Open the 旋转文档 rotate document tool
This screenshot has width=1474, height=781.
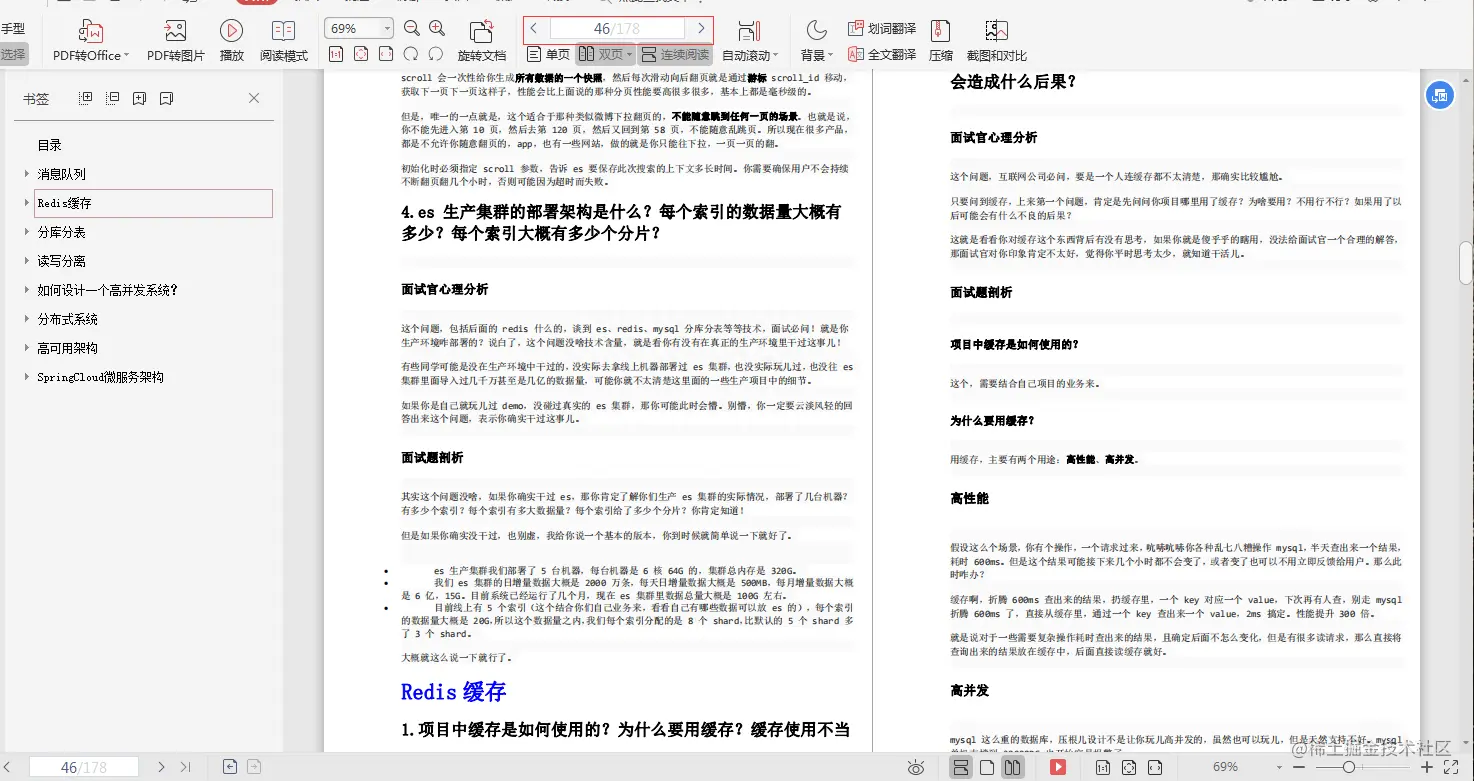[482, 41]
